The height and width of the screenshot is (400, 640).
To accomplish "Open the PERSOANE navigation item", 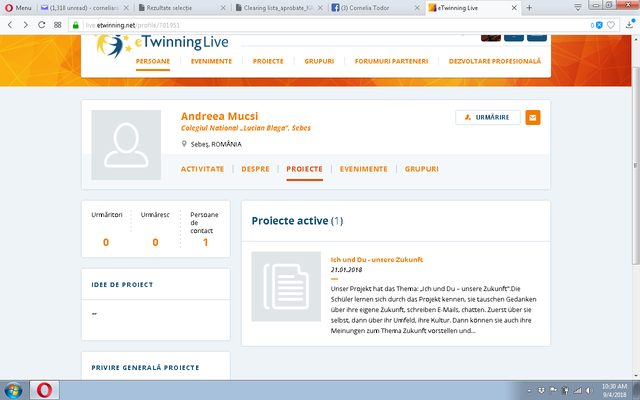I will pyautogui.click(x=153, y=61).
